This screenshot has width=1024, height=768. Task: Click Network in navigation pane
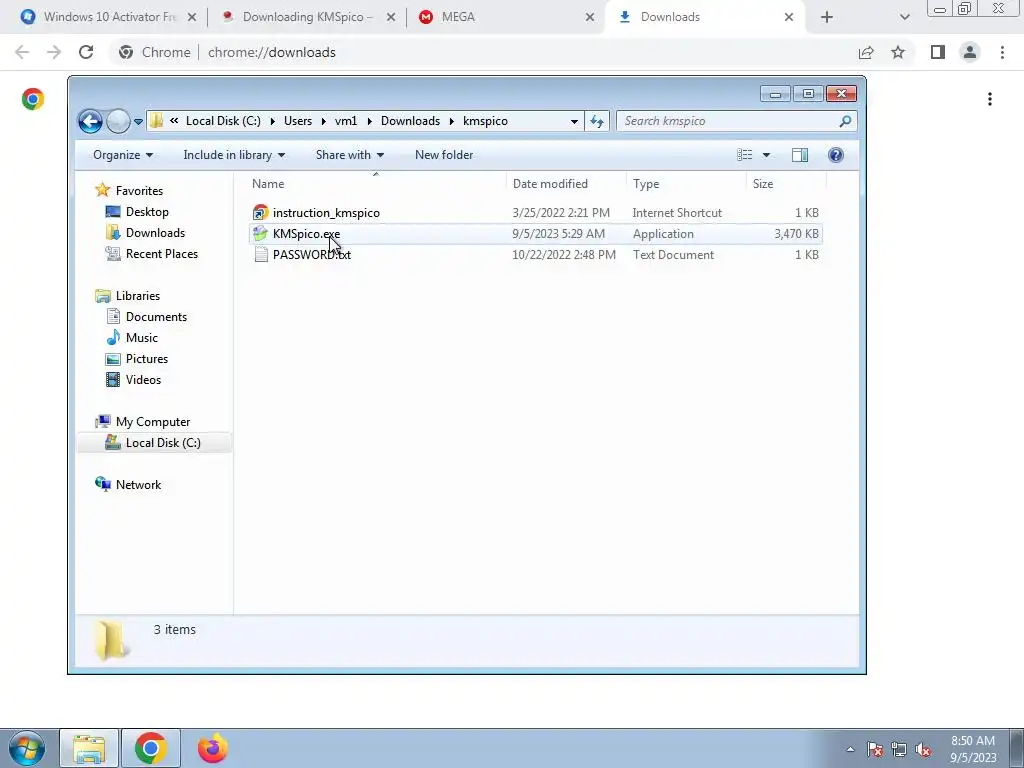coord(138,485)
